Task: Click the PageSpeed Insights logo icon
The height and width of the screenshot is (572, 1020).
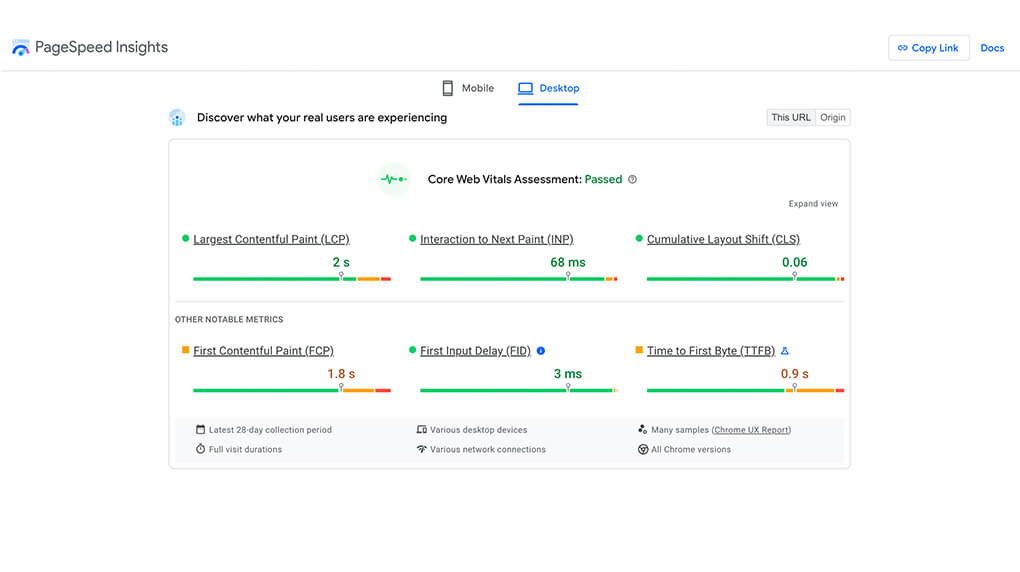Action: pos(20,48)
